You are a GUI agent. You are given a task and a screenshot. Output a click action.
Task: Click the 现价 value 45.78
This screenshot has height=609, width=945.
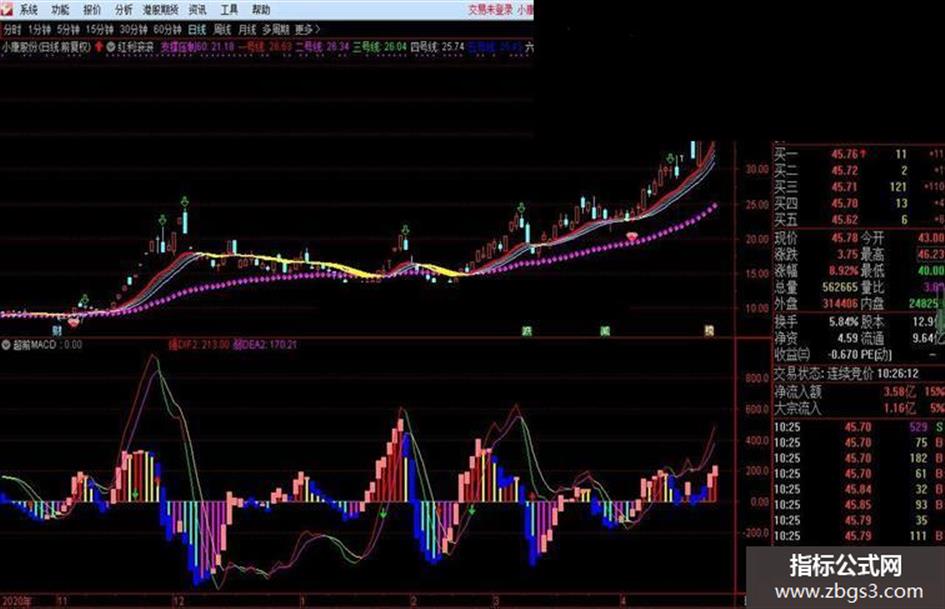click(844, 238)
